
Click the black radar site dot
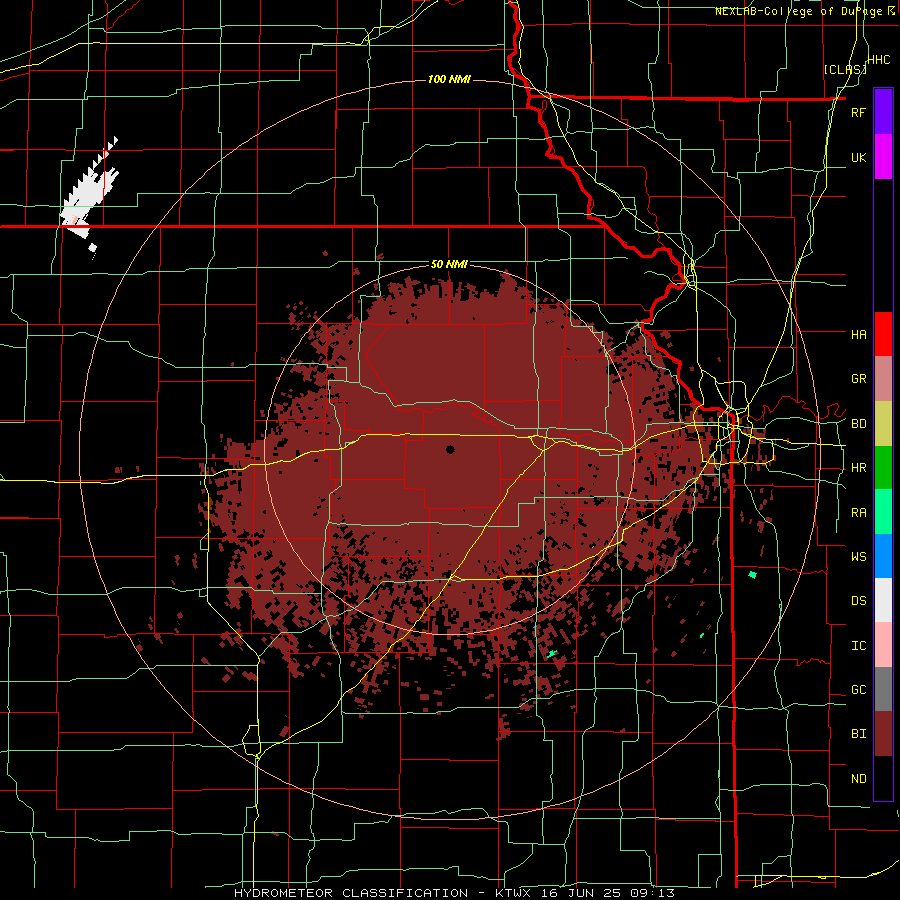[x=450, y=449]
